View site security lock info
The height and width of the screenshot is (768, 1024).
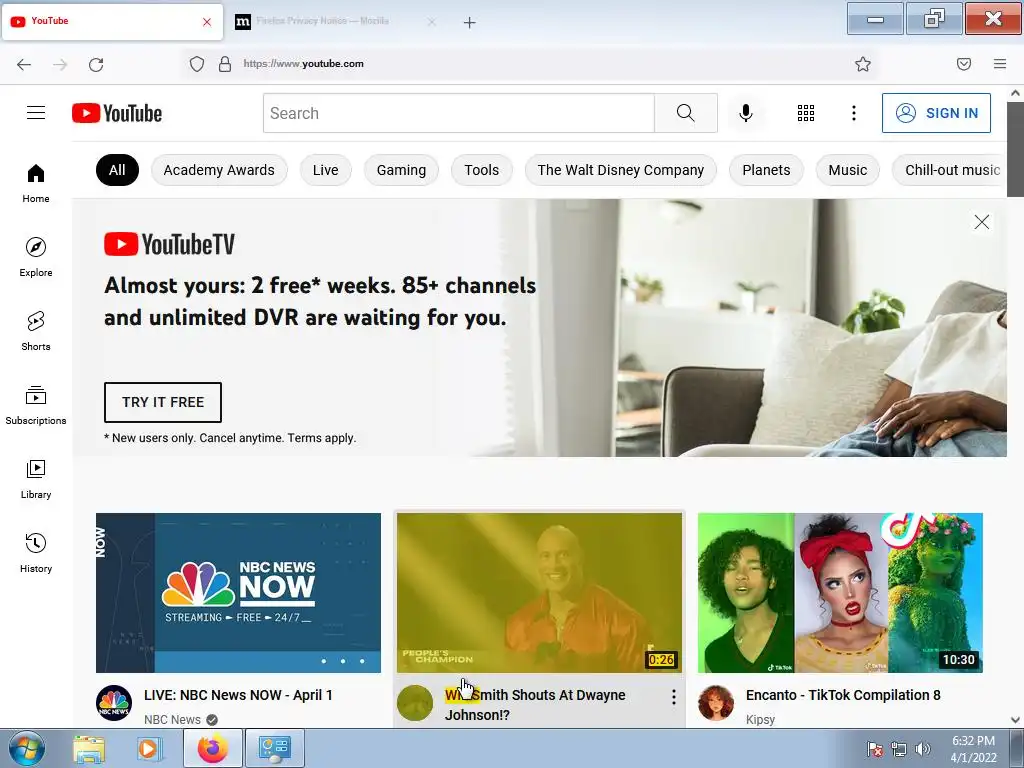[225, 64]
